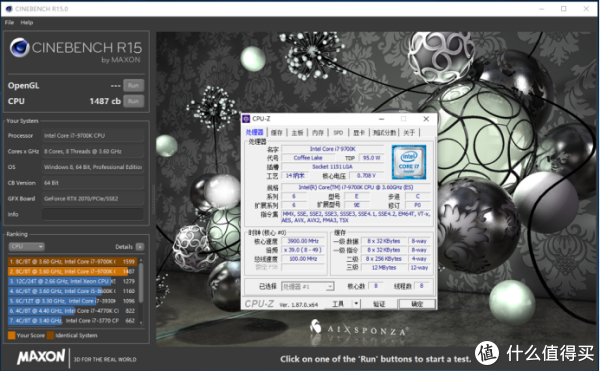Click the Cinebench title bar app icon
600x371 pixels.
pyautogui.click(x=9, y=8)
